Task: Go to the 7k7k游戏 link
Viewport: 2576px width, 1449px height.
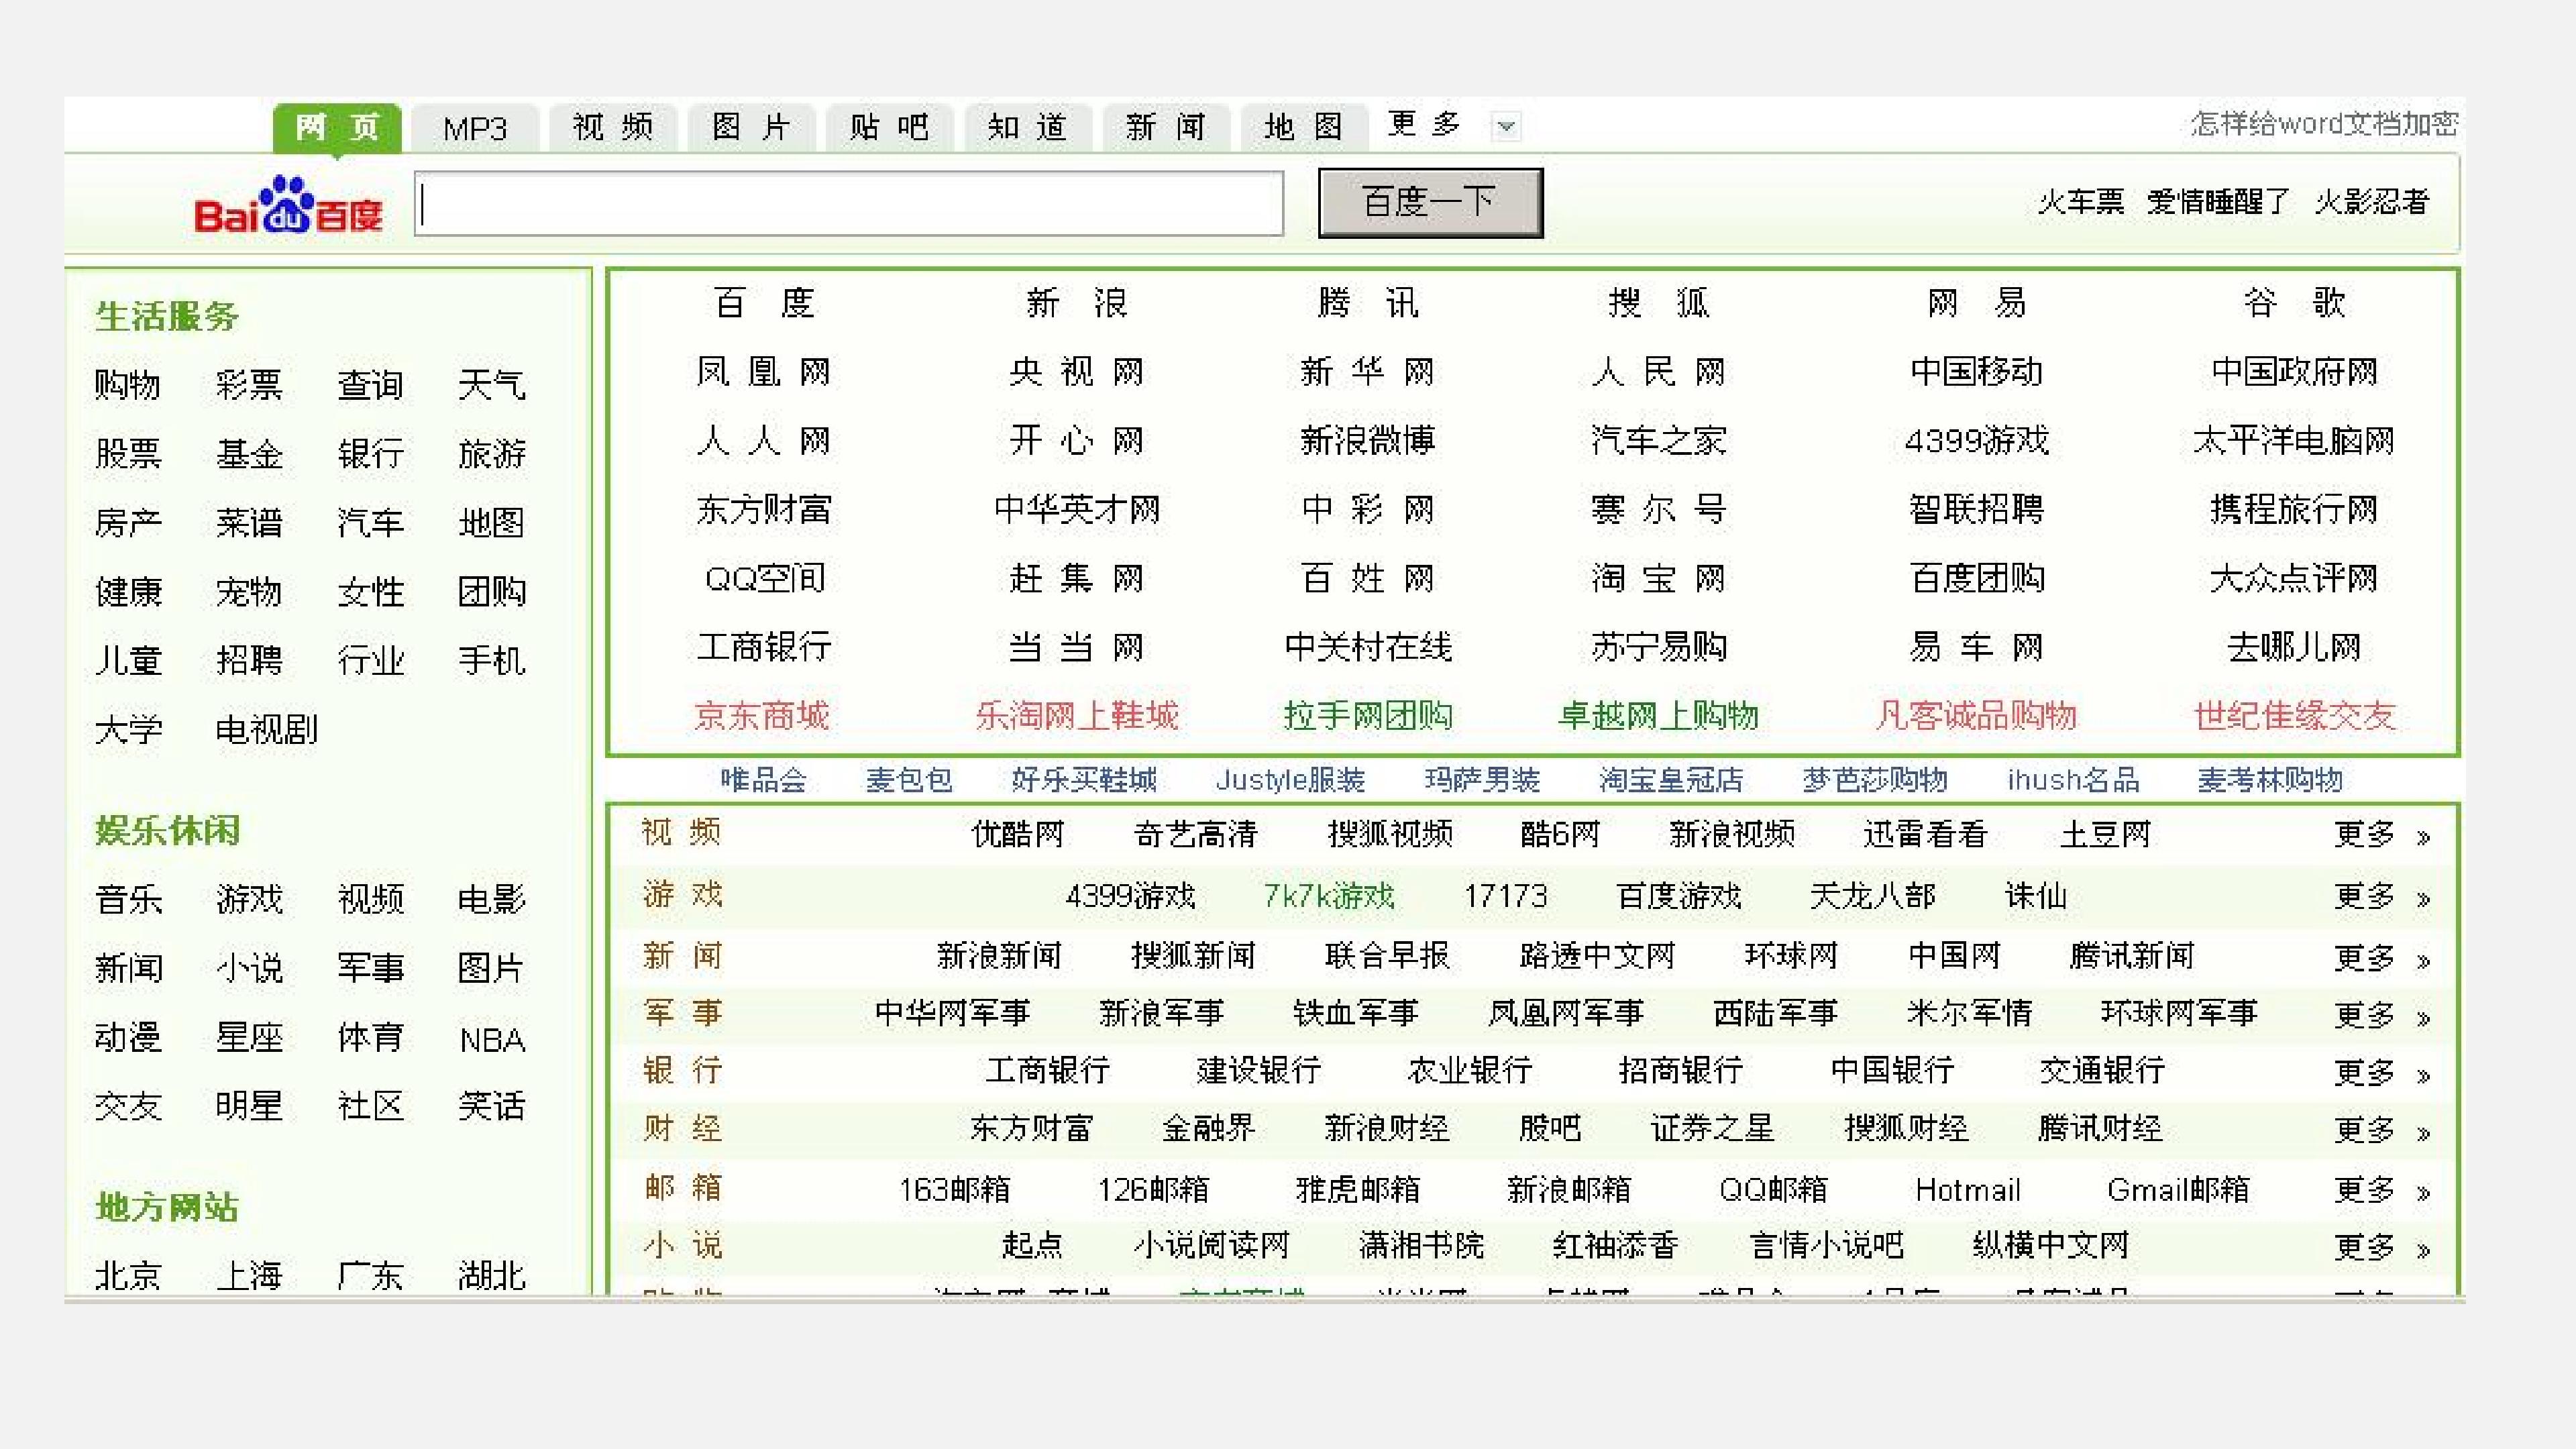Action: (x=1329, y=896)
